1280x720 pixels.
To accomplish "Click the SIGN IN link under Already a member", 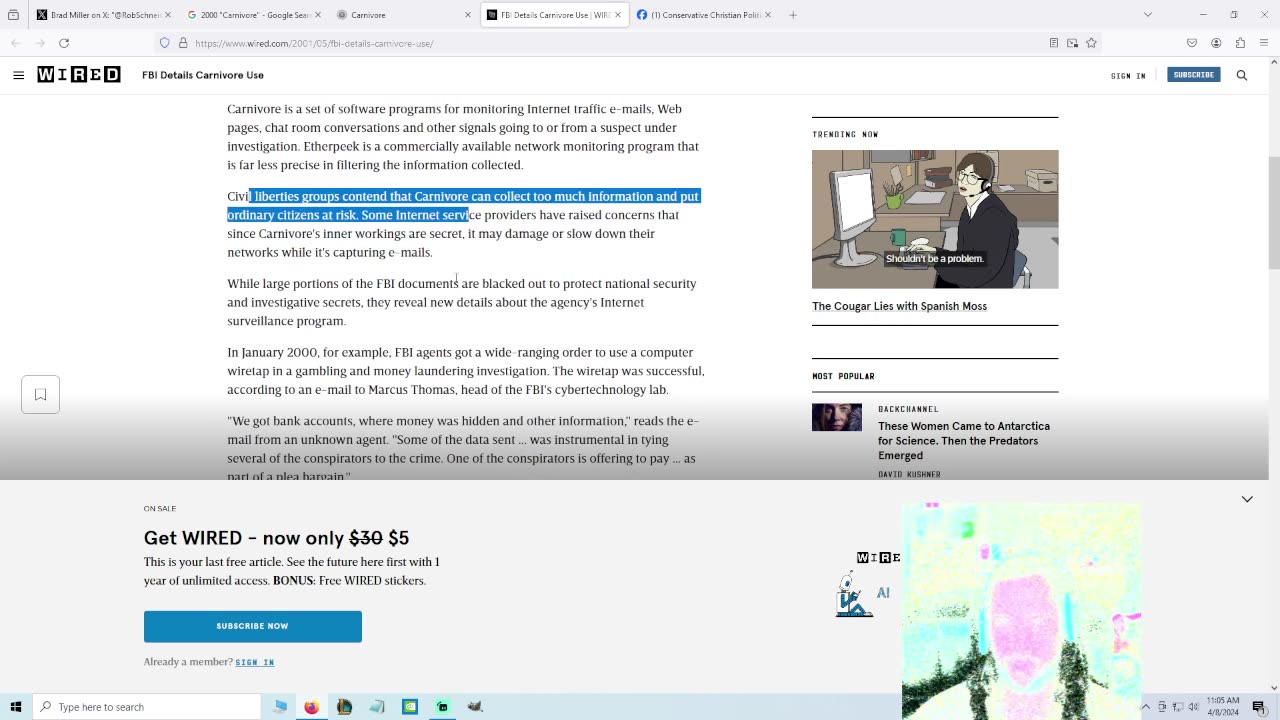I will (x=255, y=662).
